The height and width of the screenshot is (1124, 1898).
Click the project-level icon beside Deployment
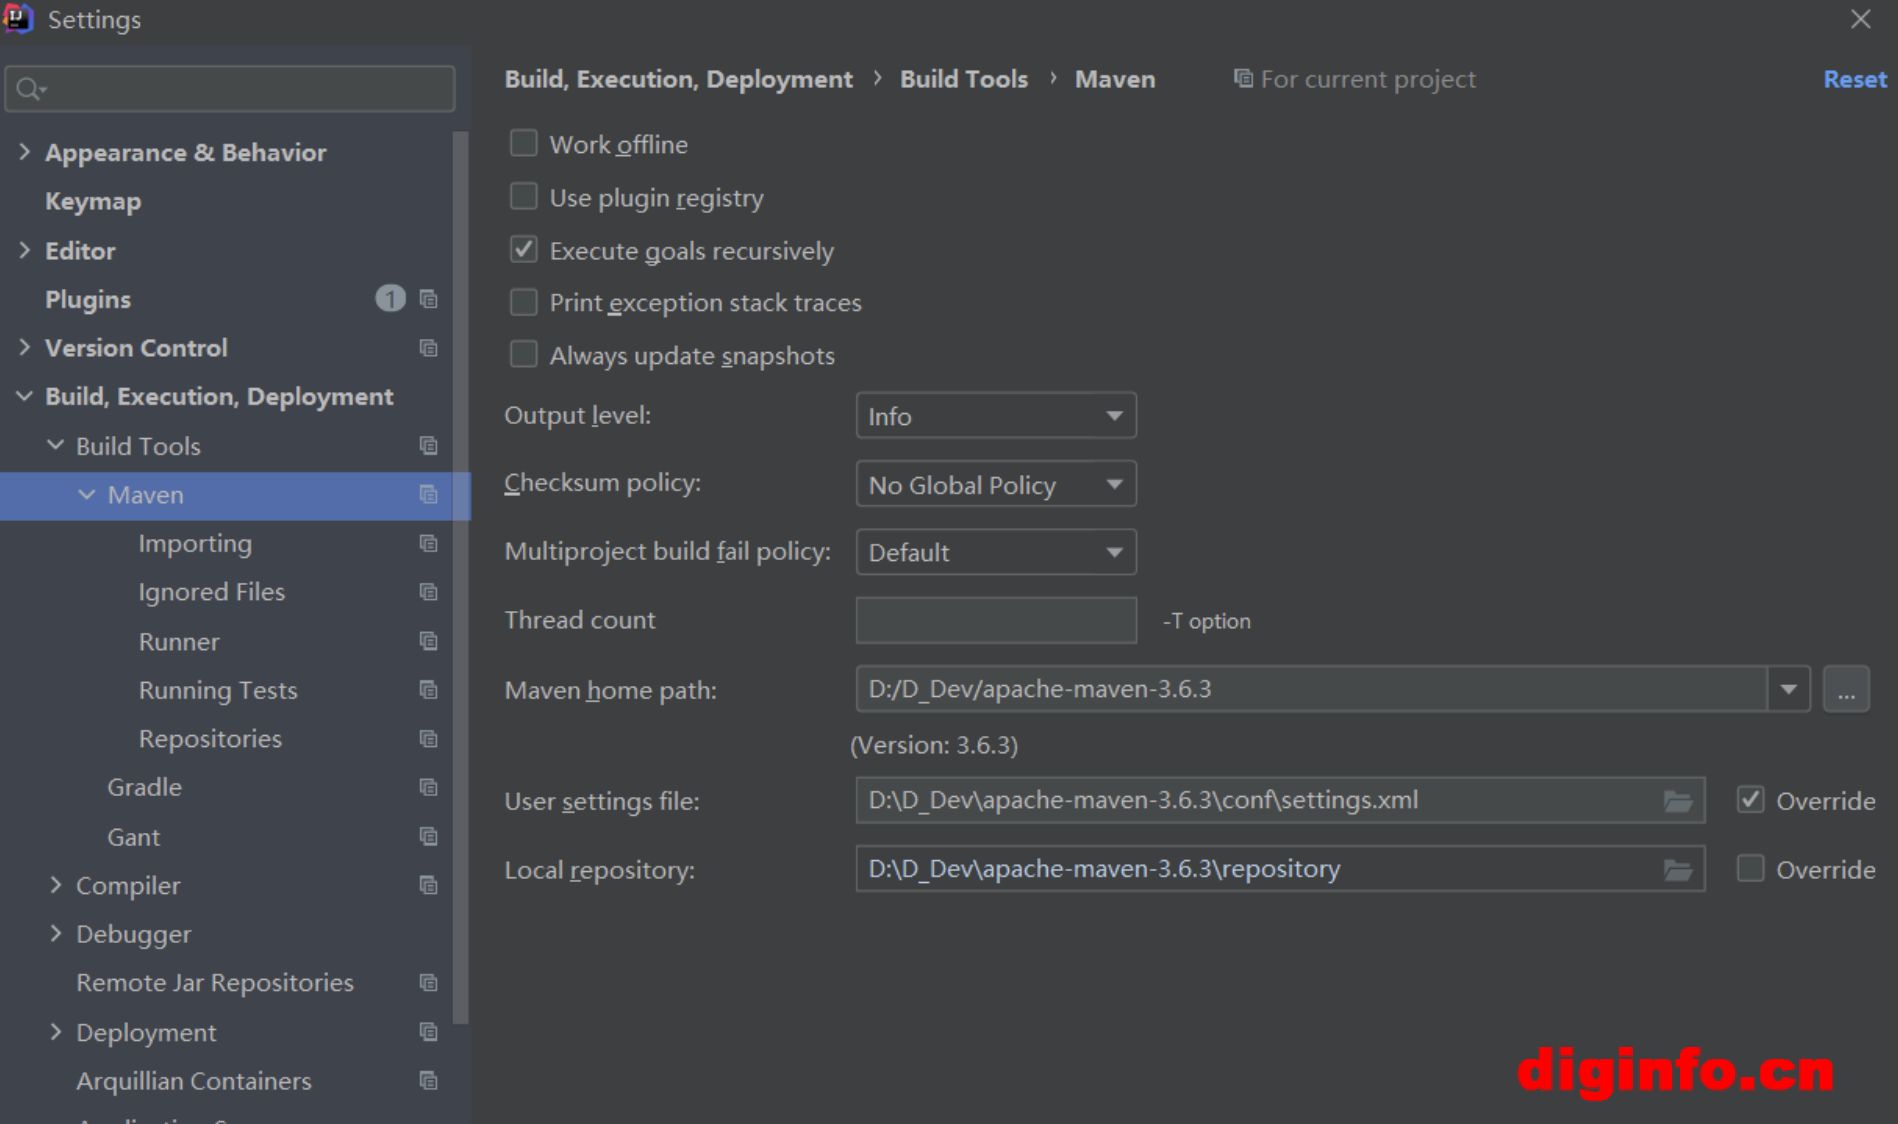click(428, 1032)
